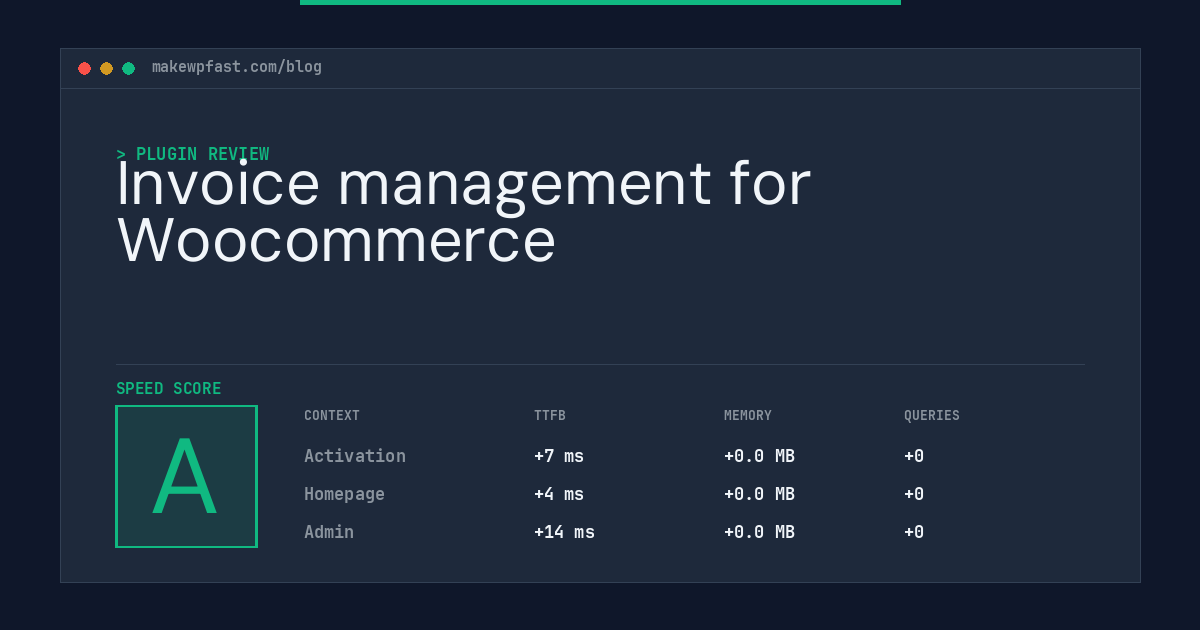Click the Activation memory '+0.0 MB' value
Image resolution: width=1200 pixels, height=630 pixels.
[759, 456]
